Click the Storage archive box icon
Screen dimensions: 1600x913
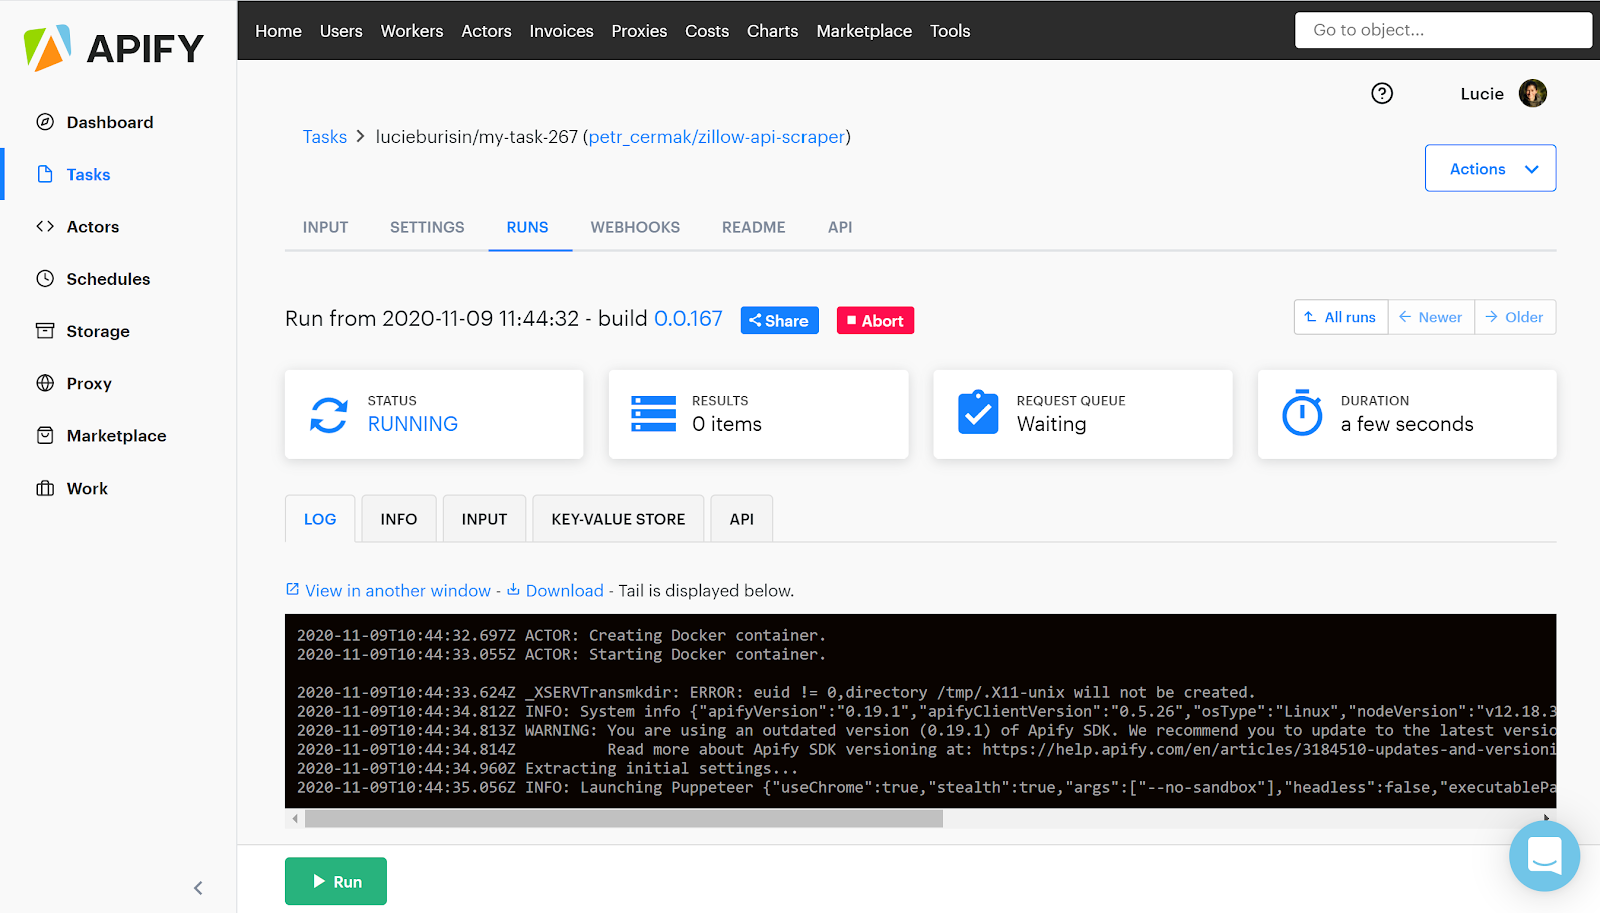(x=45, y=330)
